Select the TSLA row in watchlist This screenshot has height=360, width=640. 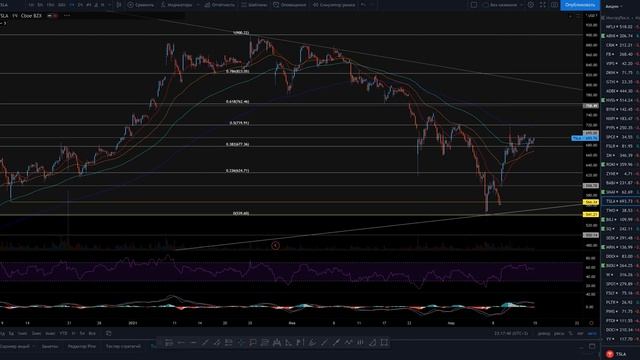(621, 201)
